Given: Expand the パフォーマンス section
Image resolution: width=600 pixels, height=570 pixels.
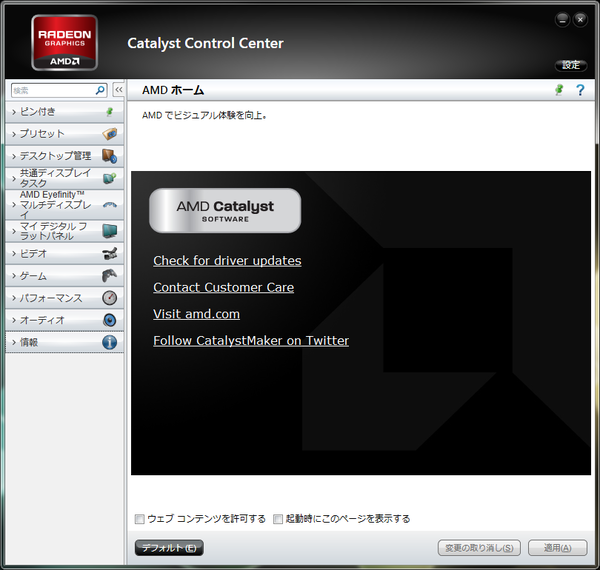Looking at the screenshot, I should (x=64, y=298).
